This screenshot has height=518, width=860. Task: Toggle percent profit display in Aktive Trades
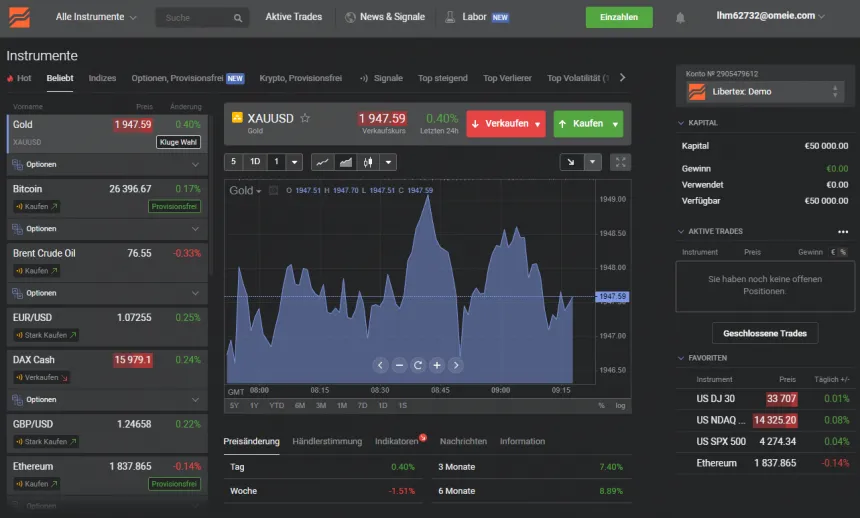coord(843,252)
